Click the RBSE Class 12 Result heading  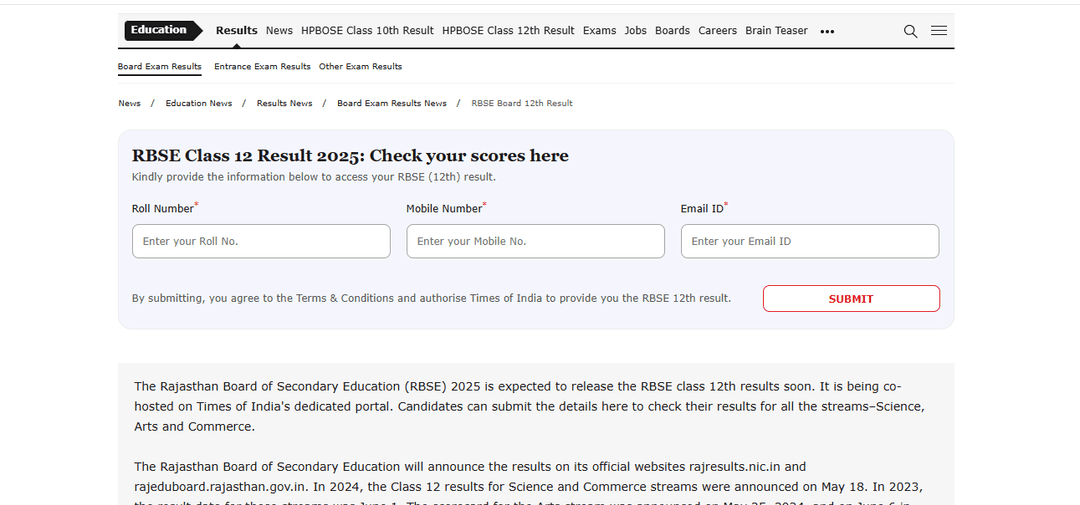pyautogui.click(x=350, y=156)
